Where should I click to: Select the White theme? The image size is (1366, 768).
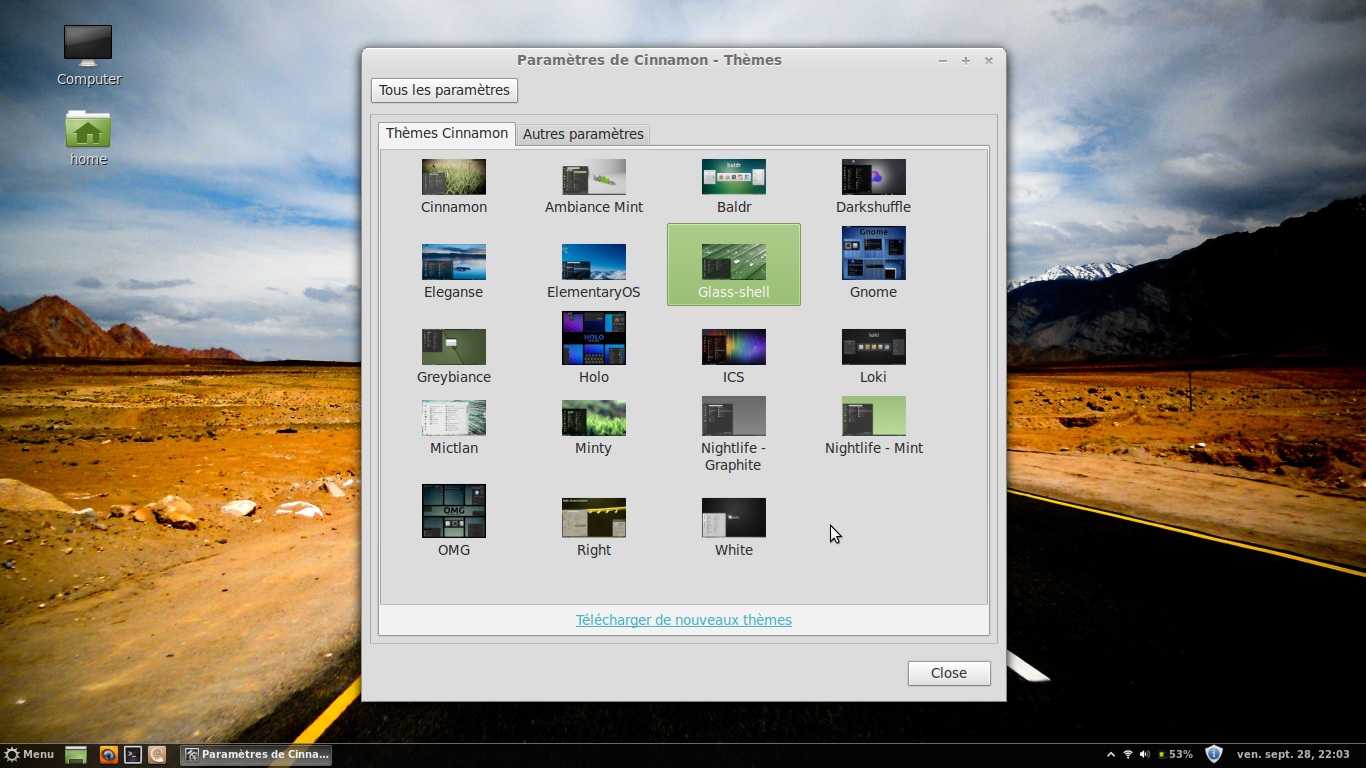point(734,528)
